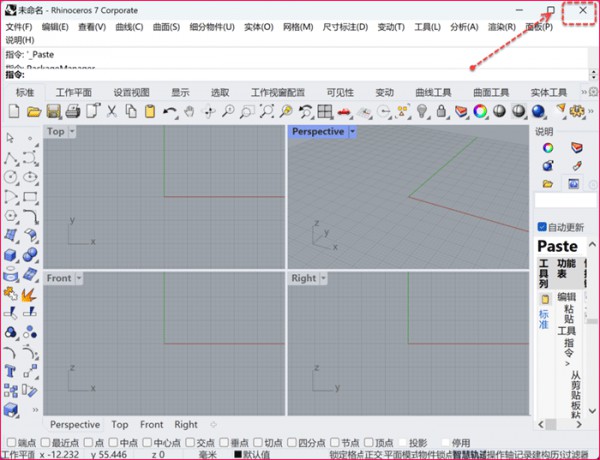Open the 曲线(C) menu
Screen dimensions: 600x460
129,27
